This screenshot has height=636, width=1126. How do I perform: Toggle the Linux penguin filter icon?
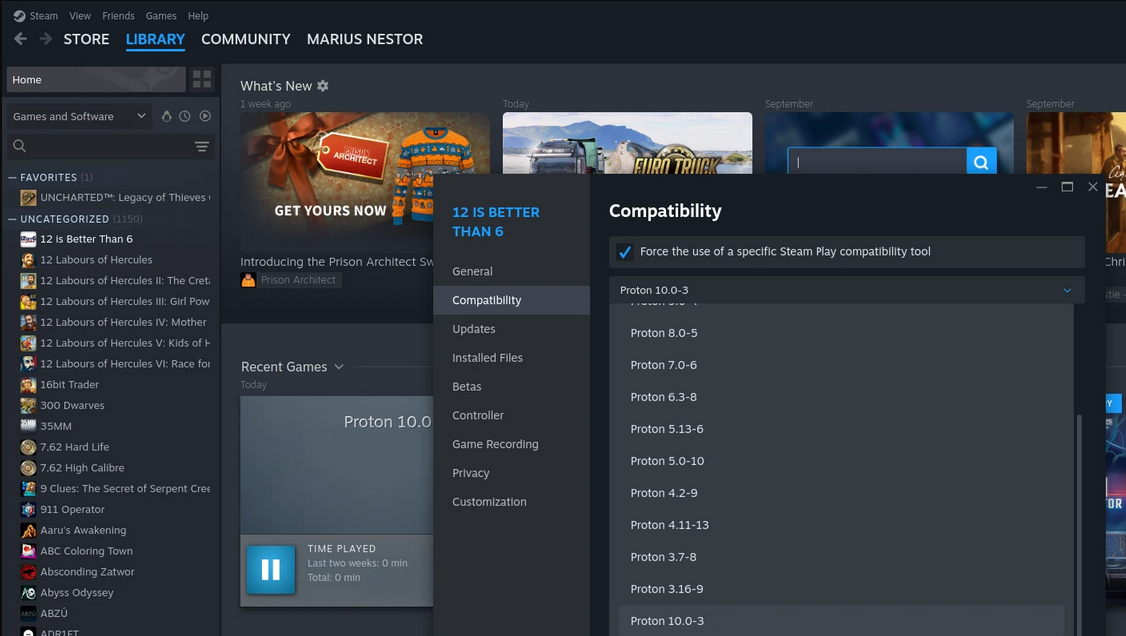click(x=166, y=116)
